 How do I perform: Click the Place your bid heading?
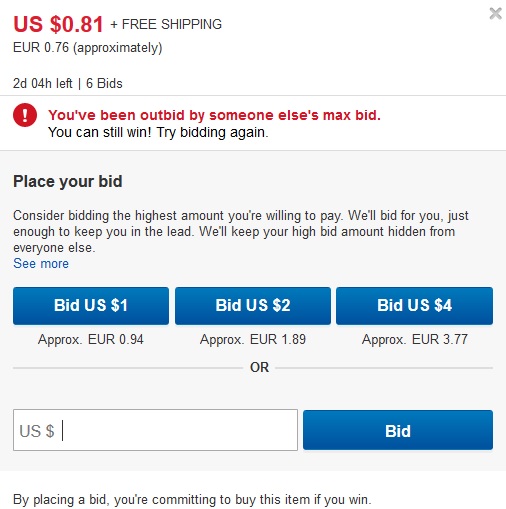point(68,182)
